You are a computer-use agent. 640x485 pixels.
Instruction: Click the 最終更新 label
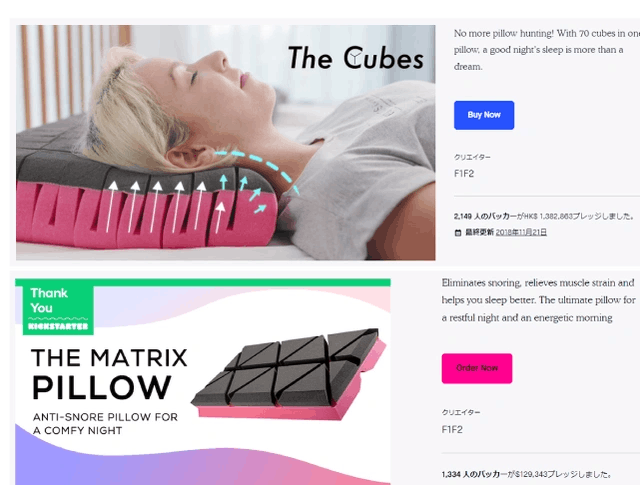coord(479,232)
